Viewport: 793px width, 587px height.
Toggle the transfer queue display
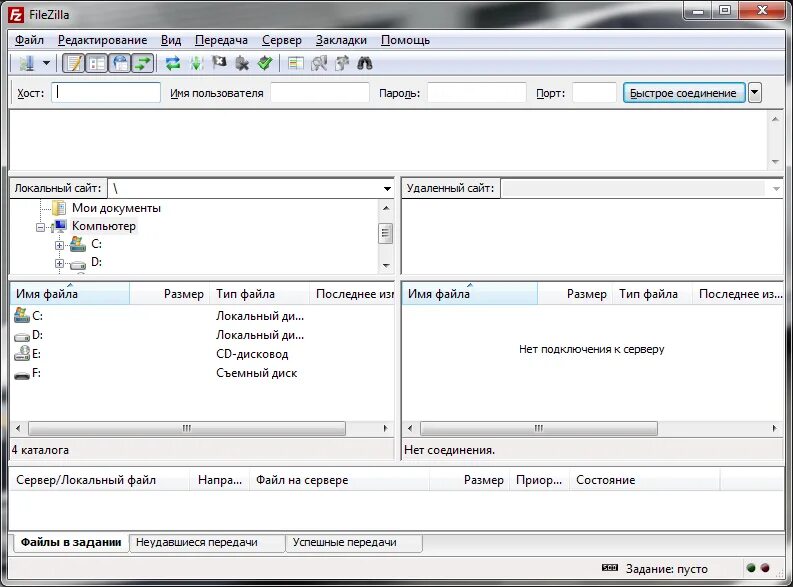click(x=143, y=63)
